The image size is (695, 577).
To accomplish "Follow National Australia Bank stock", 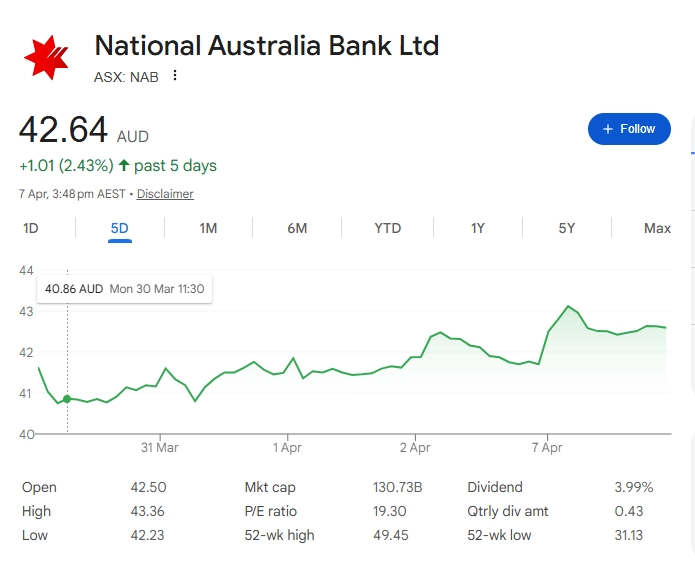I will 629,129.
